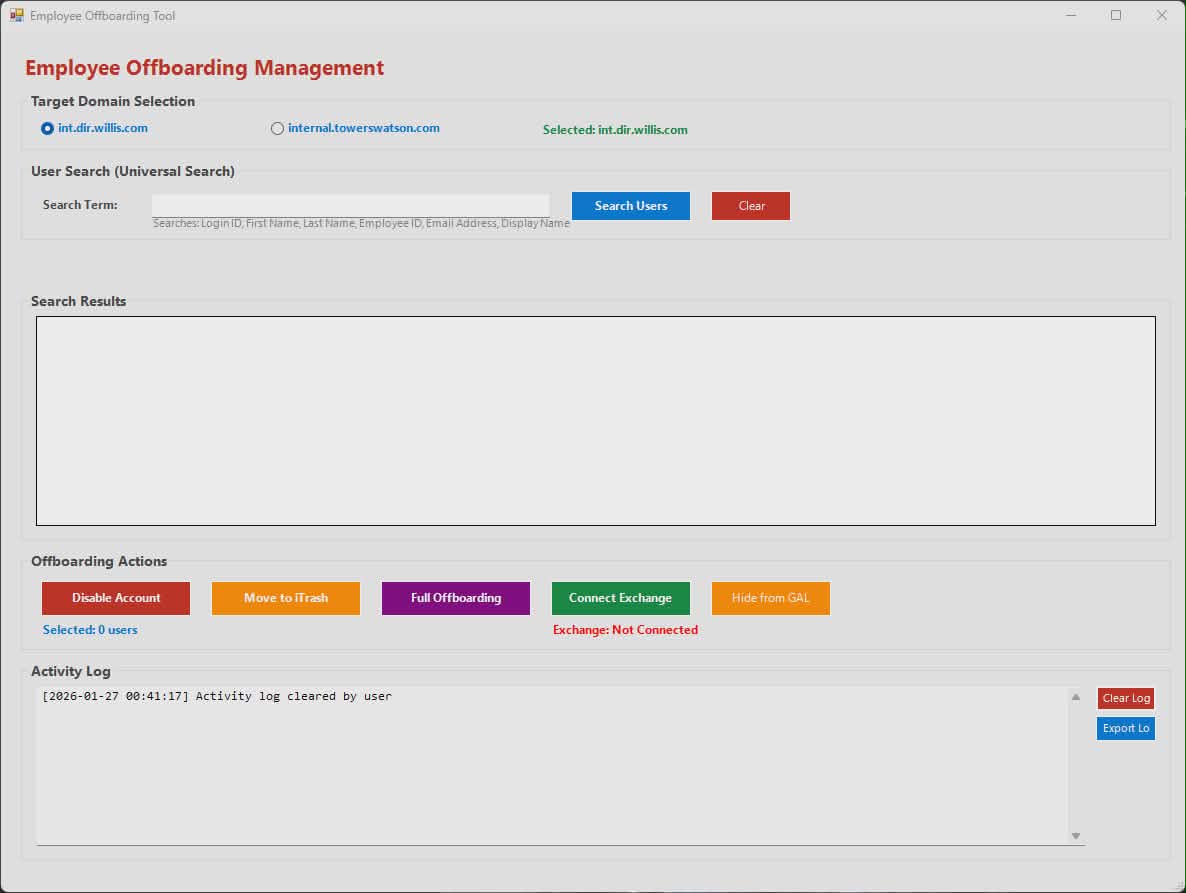Select the internal.towerswatson.com domain radio button
The image size is (1186, 893).
pos(277,128)
